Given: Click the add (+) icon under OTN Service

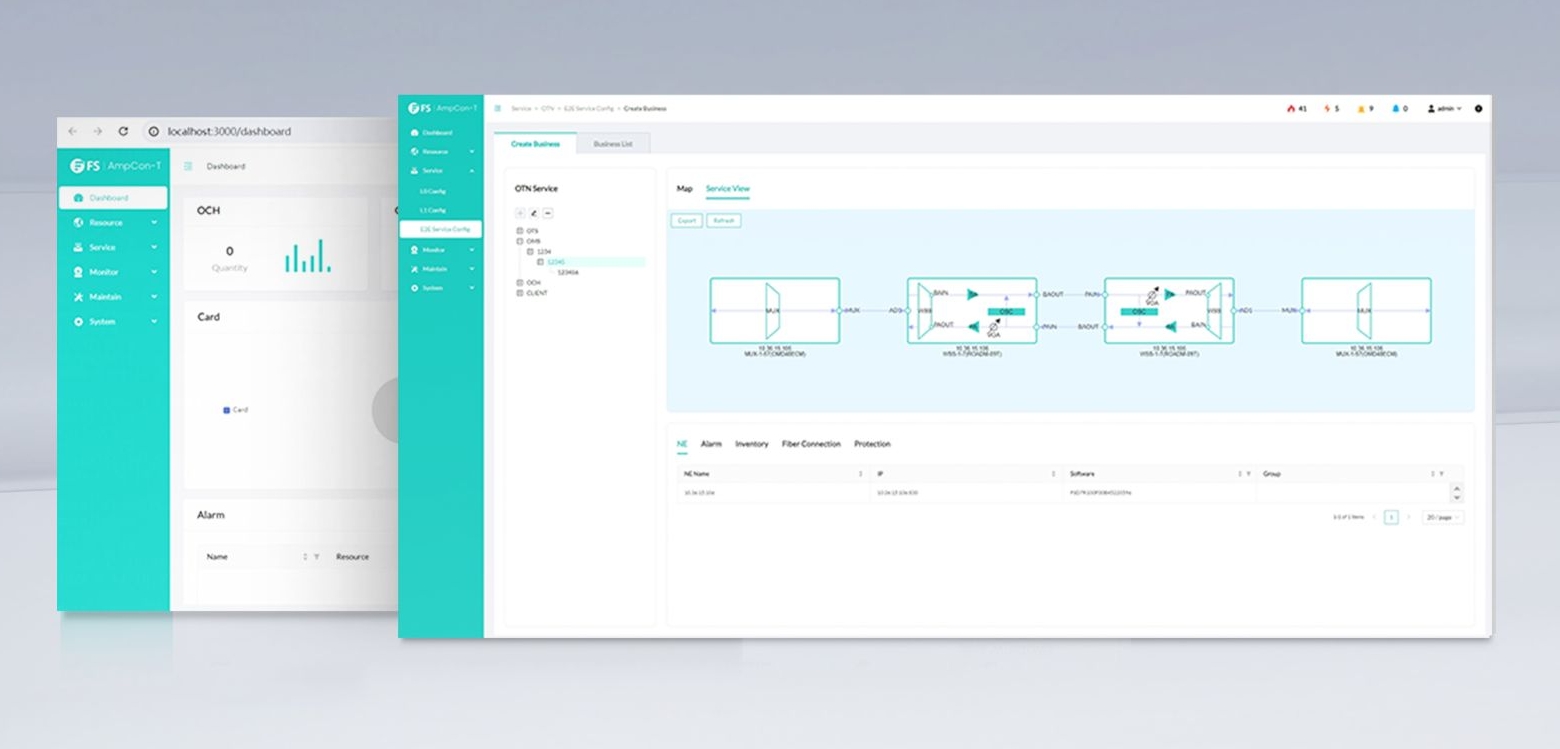Looking at the screenshot, I should [520, 213].
